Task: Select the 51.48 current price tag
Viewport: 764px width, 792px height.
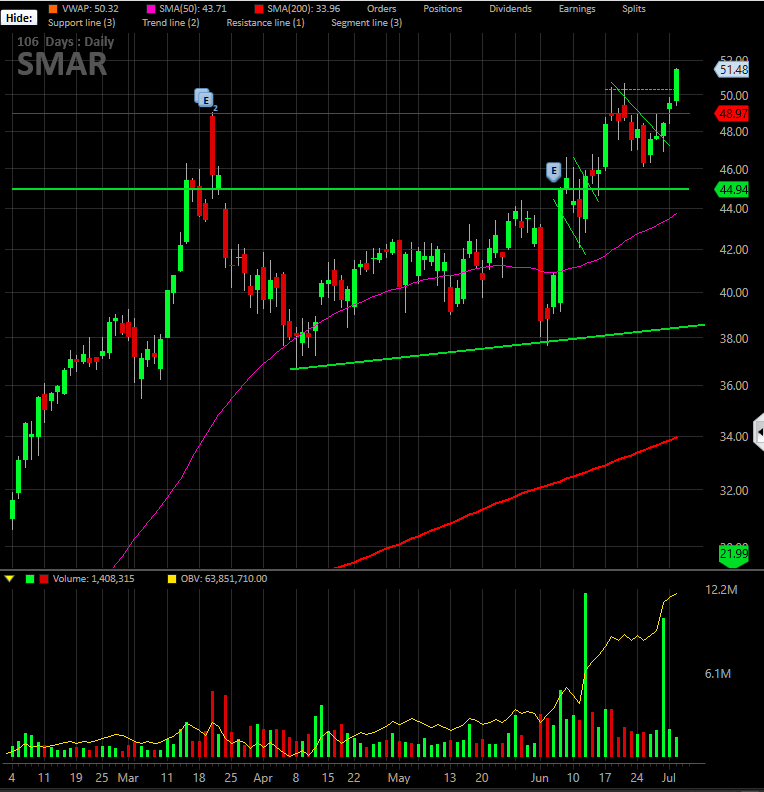Action: [x=732, y=70]
